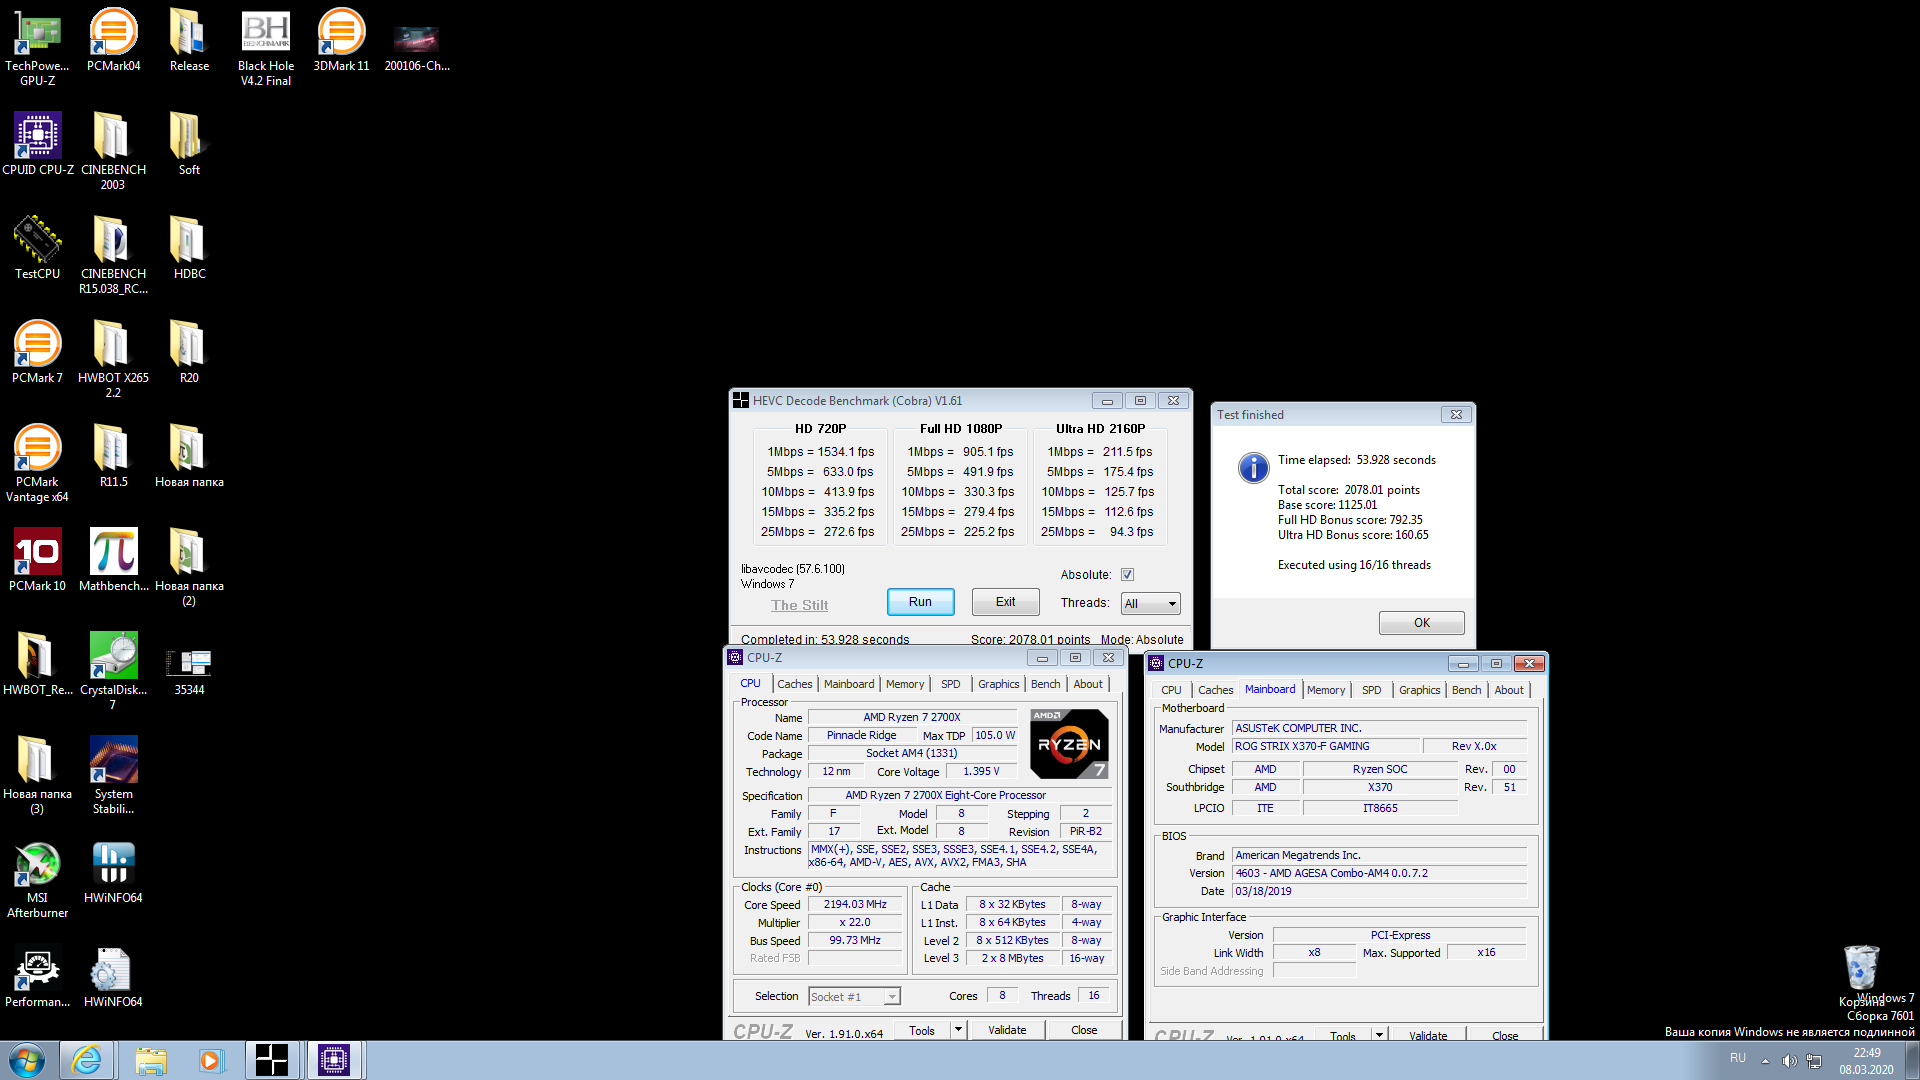
Task: Open Black Hole V4.2 Final icon
Action: [x=266, y=46]
